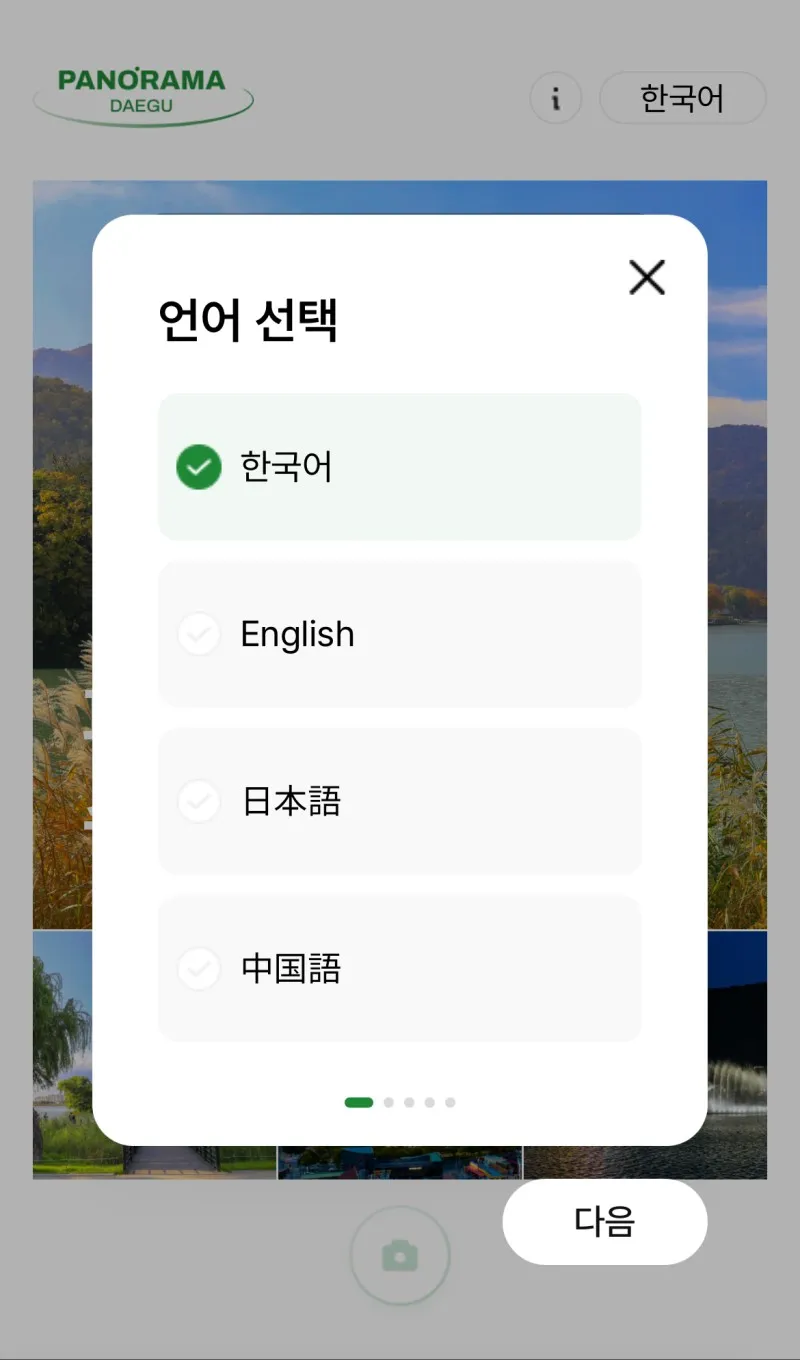Close the language selection dialog
Image resolution: width=800 pixels, height=1360 pixels.
coord(647,277)
